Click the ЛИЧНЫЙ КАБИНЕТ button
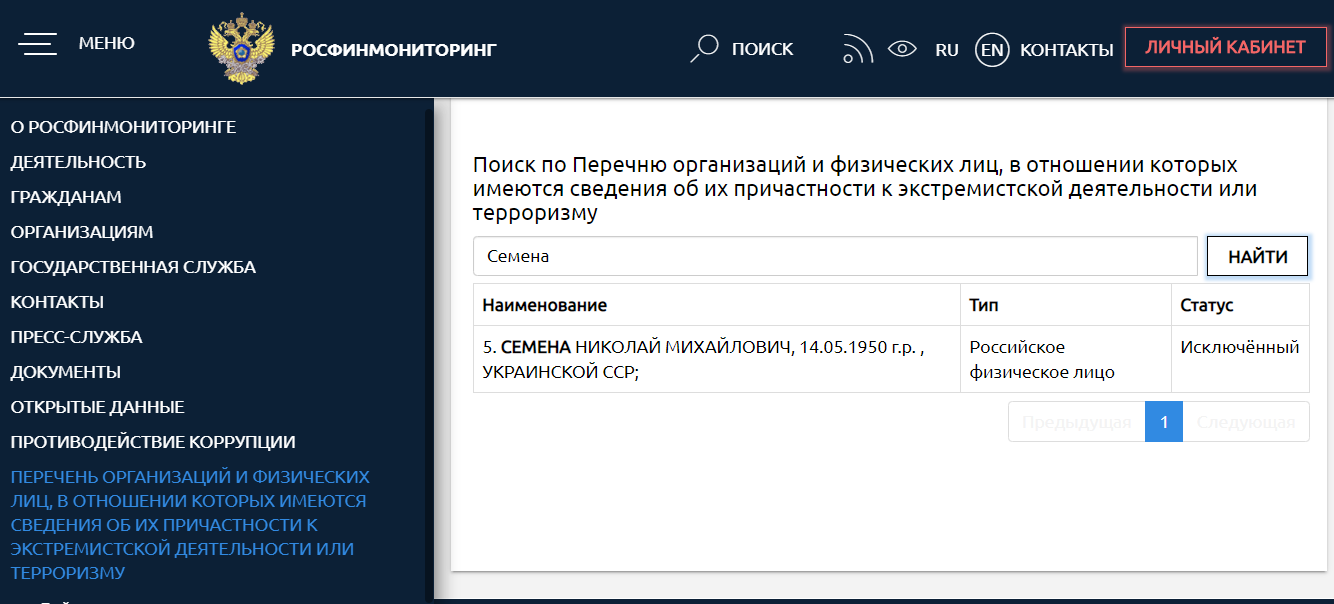Image resolution: width=1334 pixels, height=604 pixels. click(x=1225, y=47)
